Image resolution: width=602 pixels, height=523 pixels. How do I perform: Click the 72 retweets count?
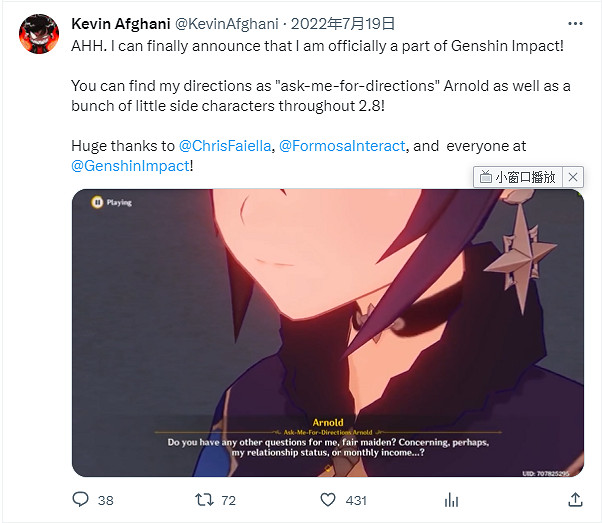pos(228,500)
